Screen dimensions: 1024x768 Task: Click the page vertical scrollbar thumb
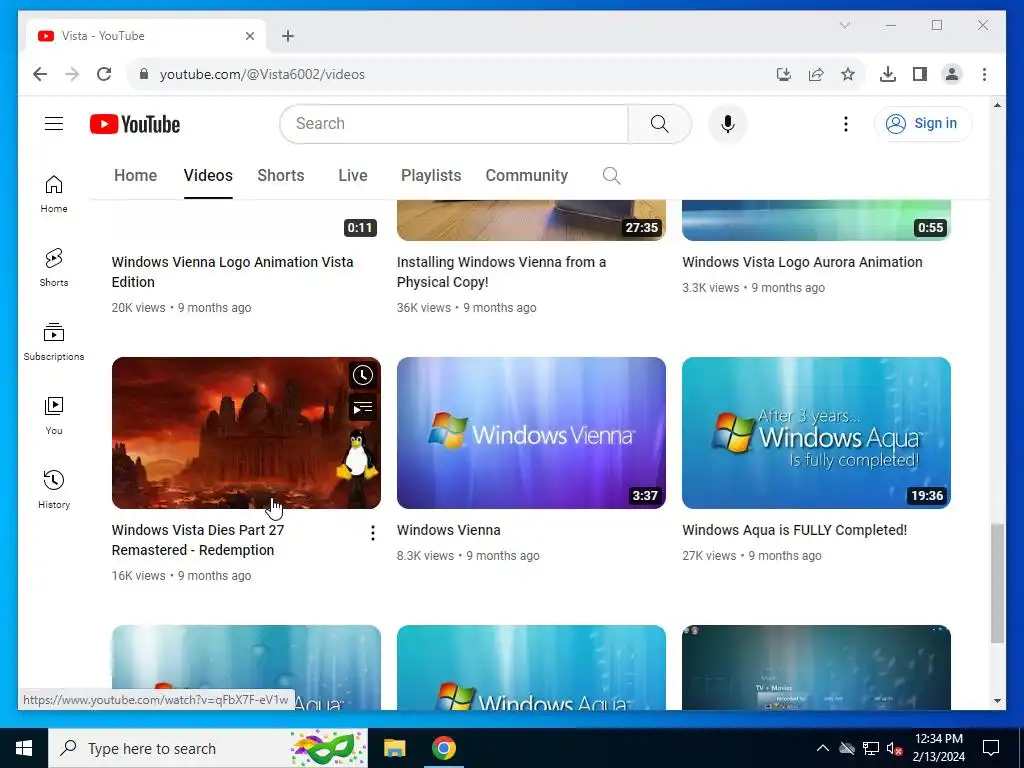(x=997, y=583)
